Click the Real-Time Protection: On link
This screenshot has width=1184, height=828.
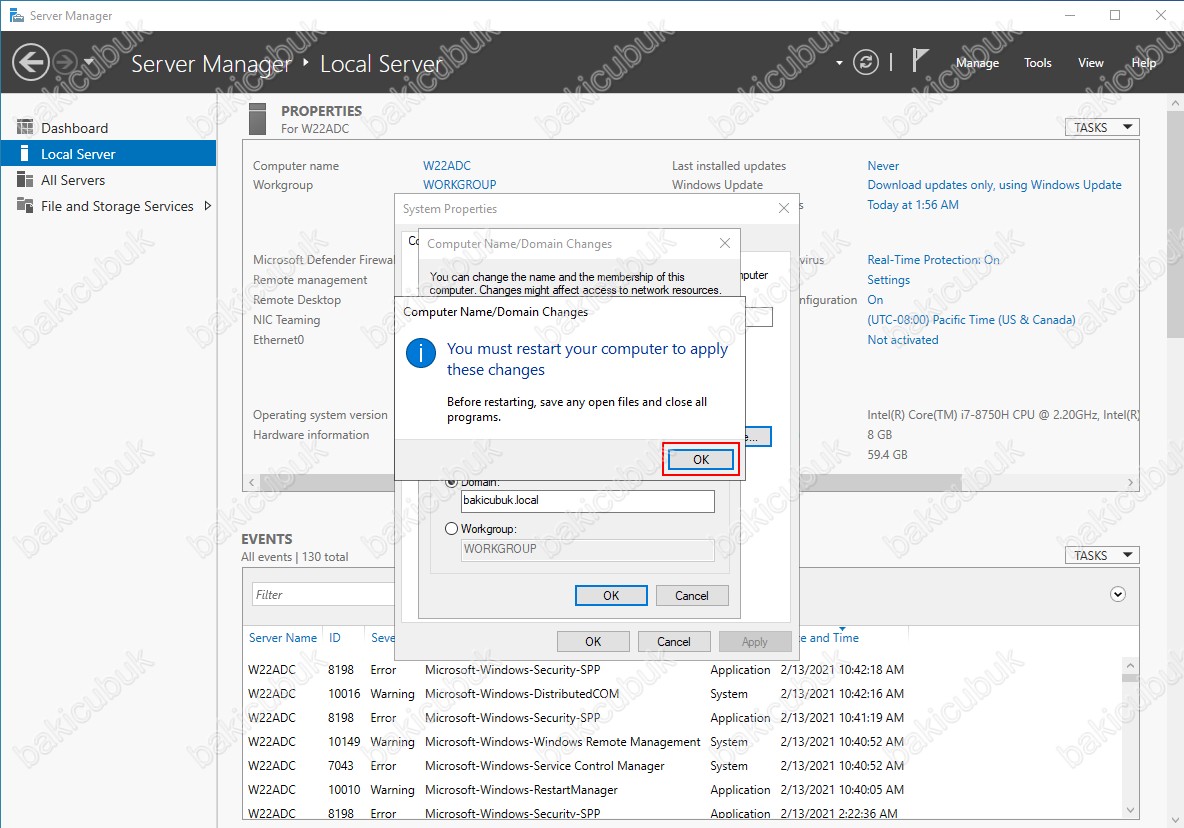pos(933,260)
